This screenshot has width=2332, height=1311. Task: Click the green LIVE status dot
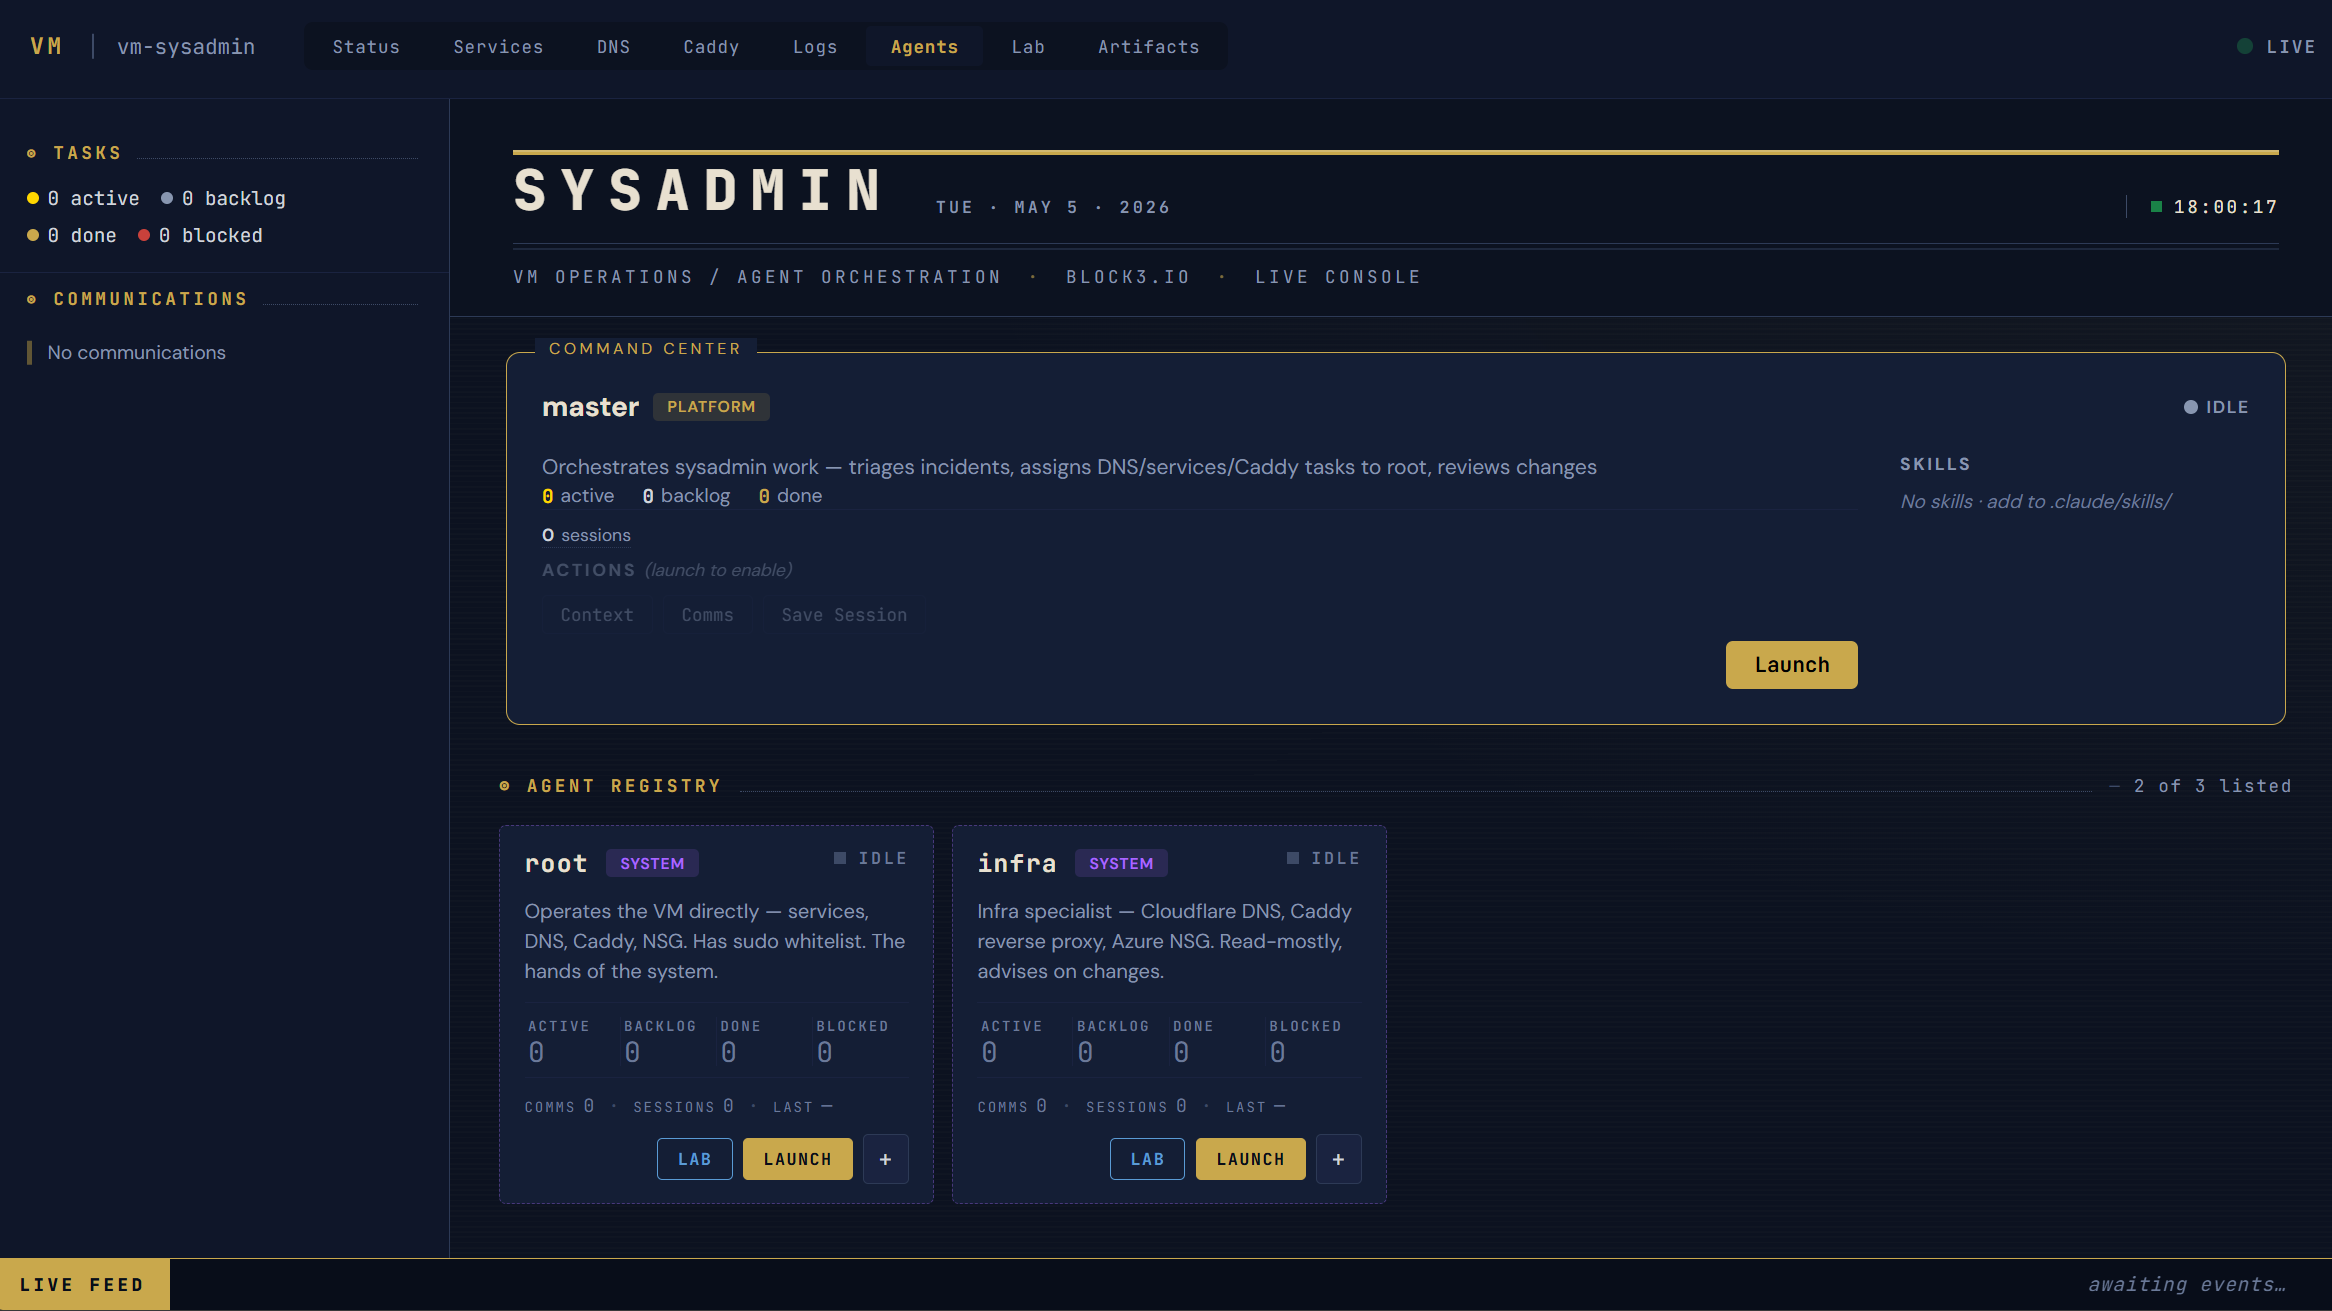click(x=2245, y=46)
